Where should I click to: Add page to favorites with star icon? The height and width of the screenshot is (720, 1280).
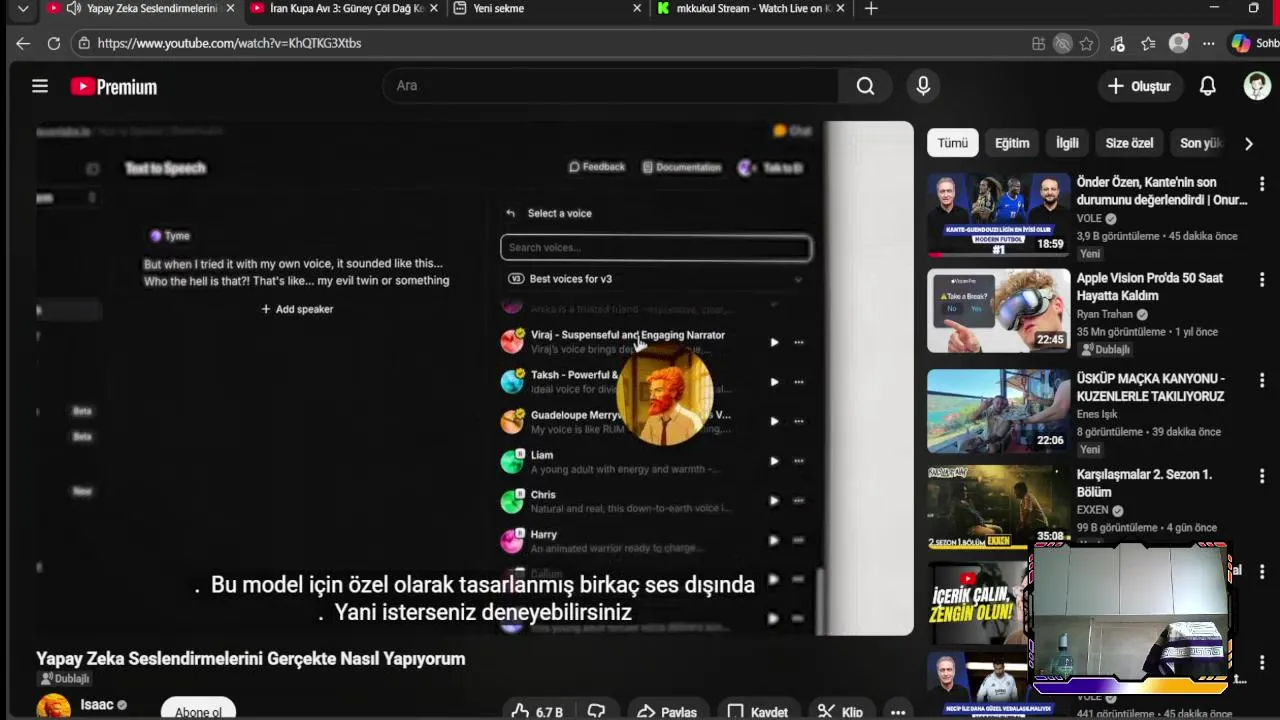point(1086,43)
